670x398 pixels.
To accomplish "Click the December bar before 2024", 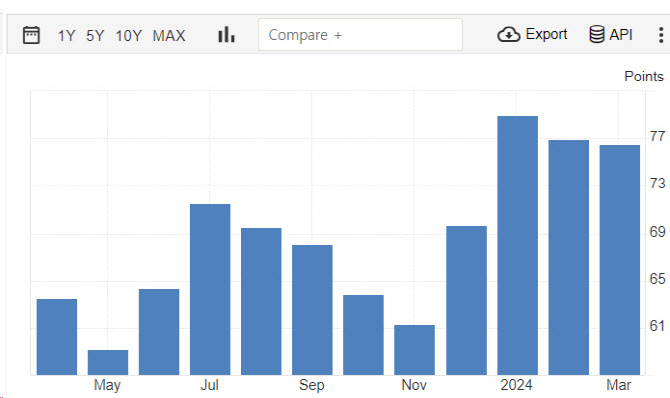I will 466,301.
